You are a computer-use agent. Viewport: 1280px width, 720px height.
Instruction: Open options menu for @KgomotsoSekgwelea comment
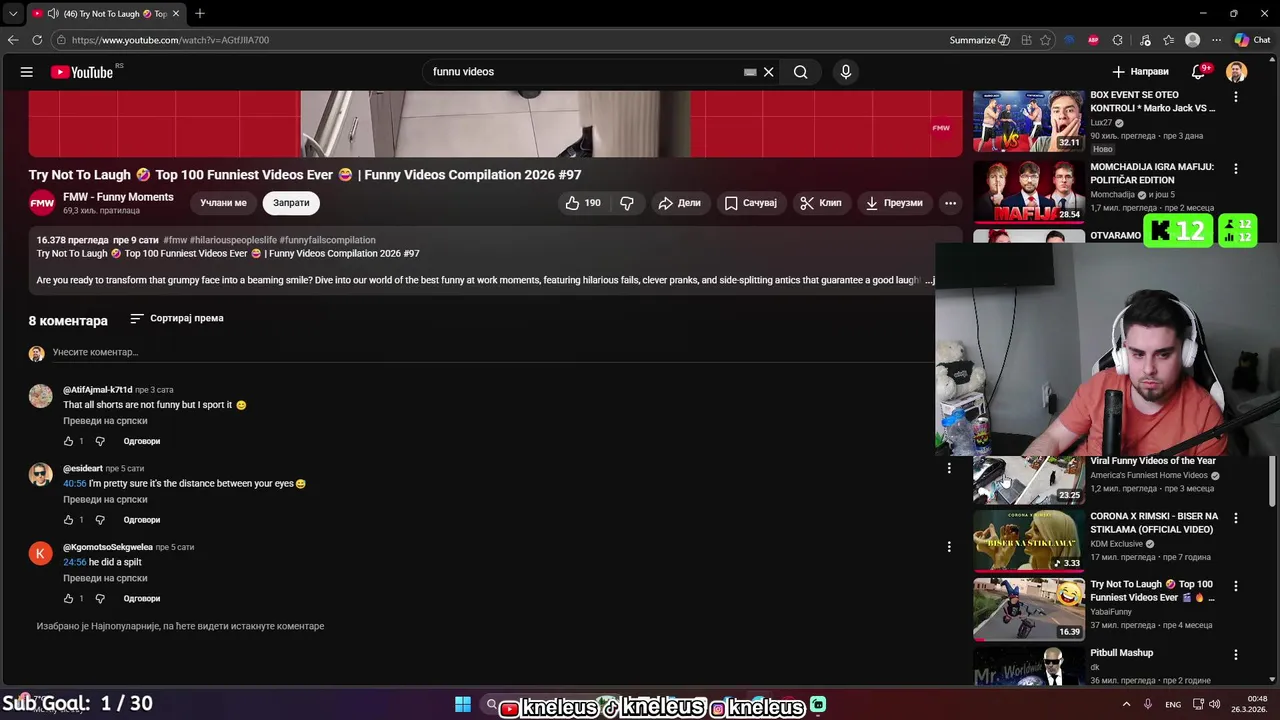pyautogui.click(x=949, y=546)
